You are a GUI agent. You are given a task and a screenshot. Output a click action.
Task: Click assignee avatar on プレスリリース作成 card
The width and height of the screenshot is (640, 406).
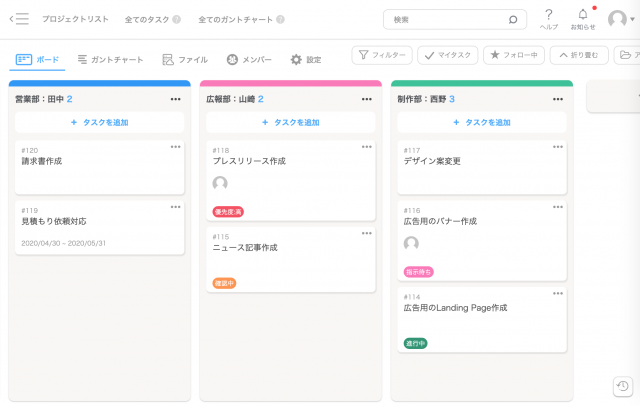click(220, 183)
